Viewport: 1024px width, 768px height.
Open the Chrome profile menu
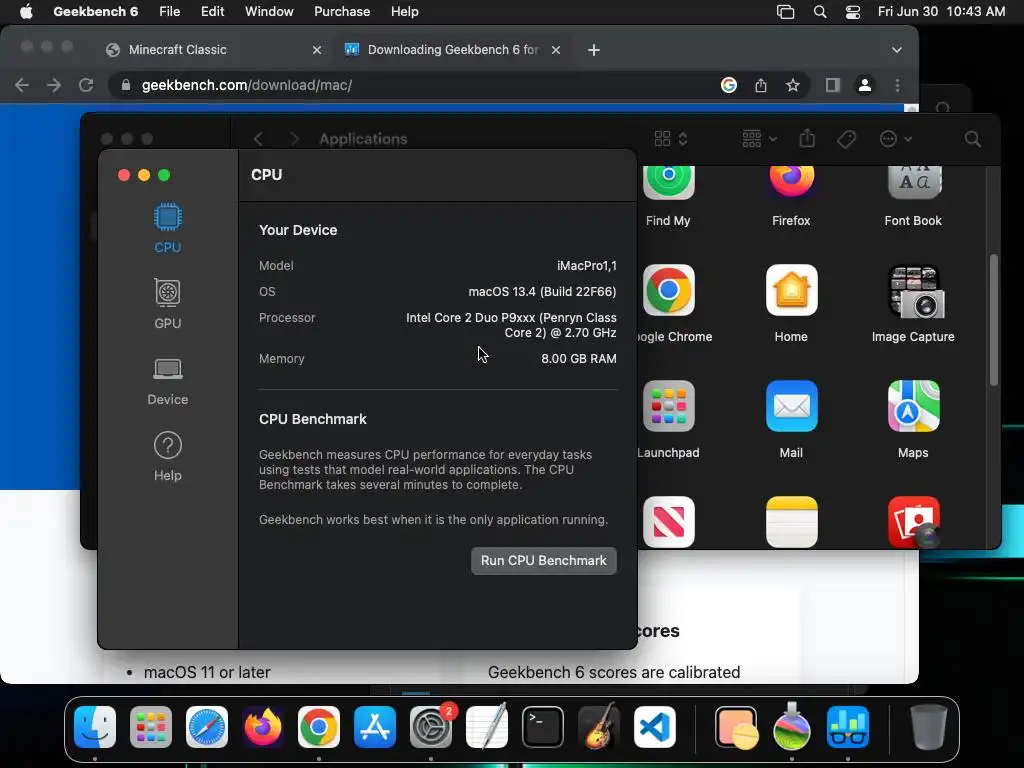(x=865, y=85)
